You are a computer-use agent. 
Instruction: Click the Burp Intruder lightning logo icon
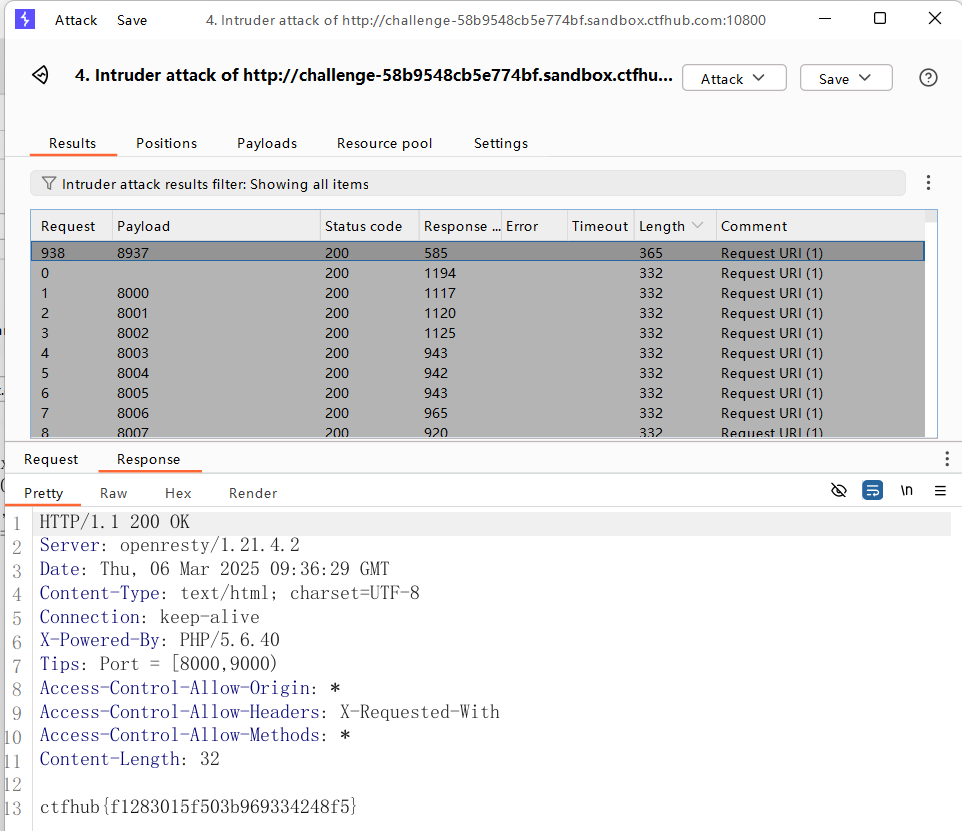click(24, 19)
